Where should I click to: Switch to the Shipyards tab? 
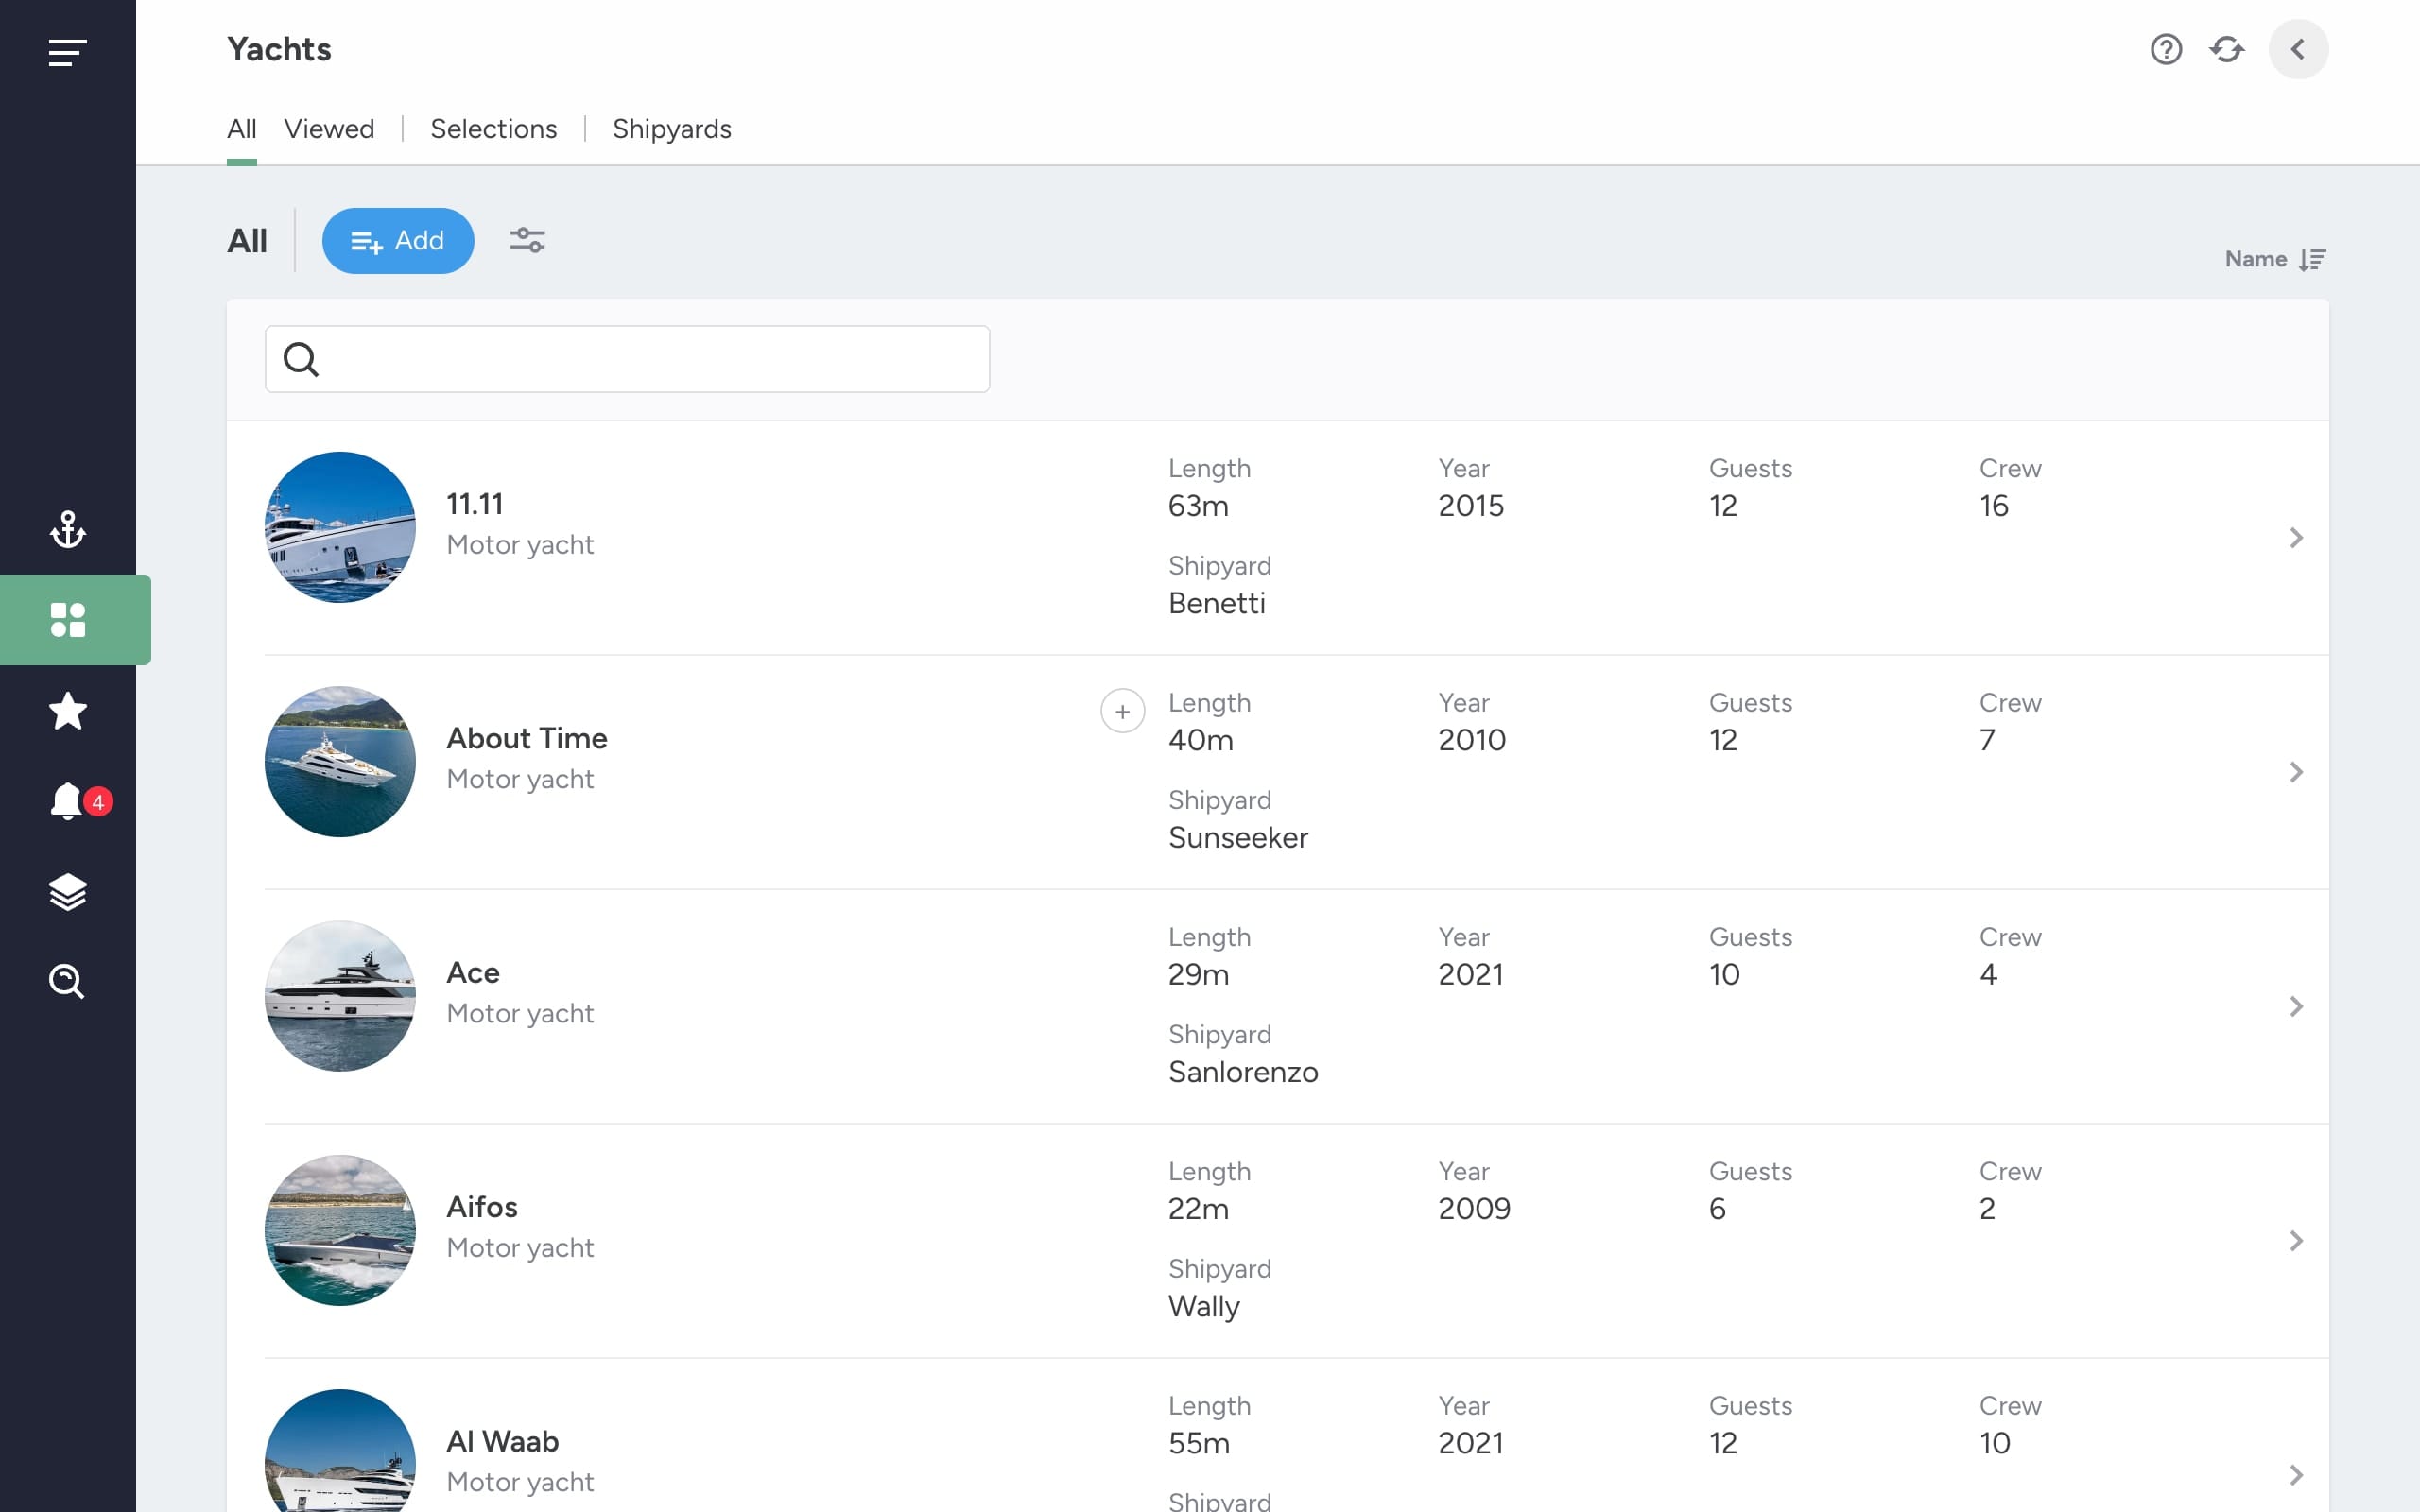[672, 129]
